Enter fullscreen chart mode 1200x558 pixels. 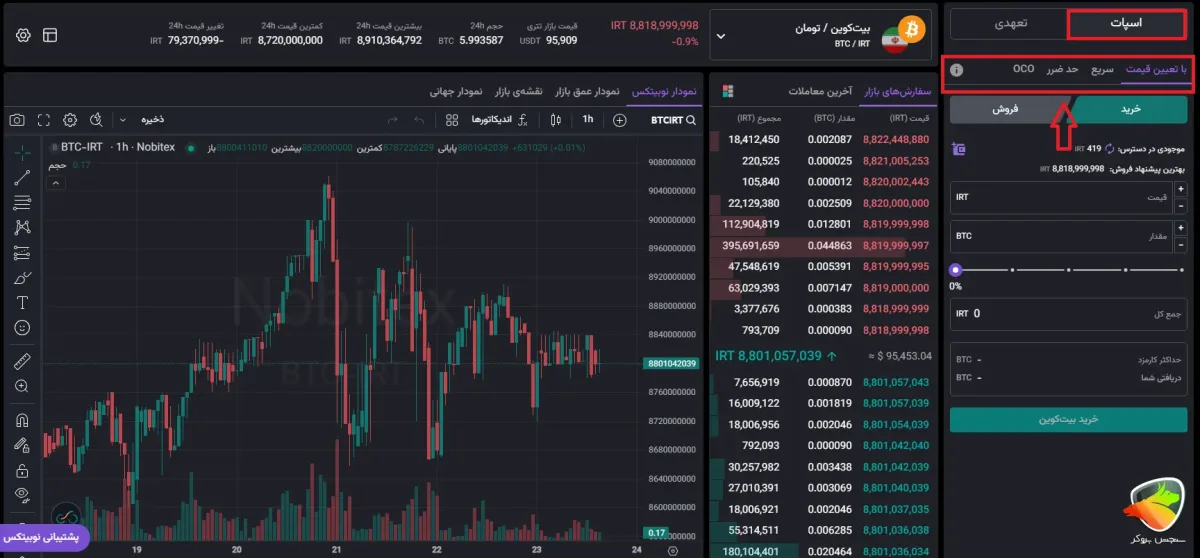coord(43,120)
